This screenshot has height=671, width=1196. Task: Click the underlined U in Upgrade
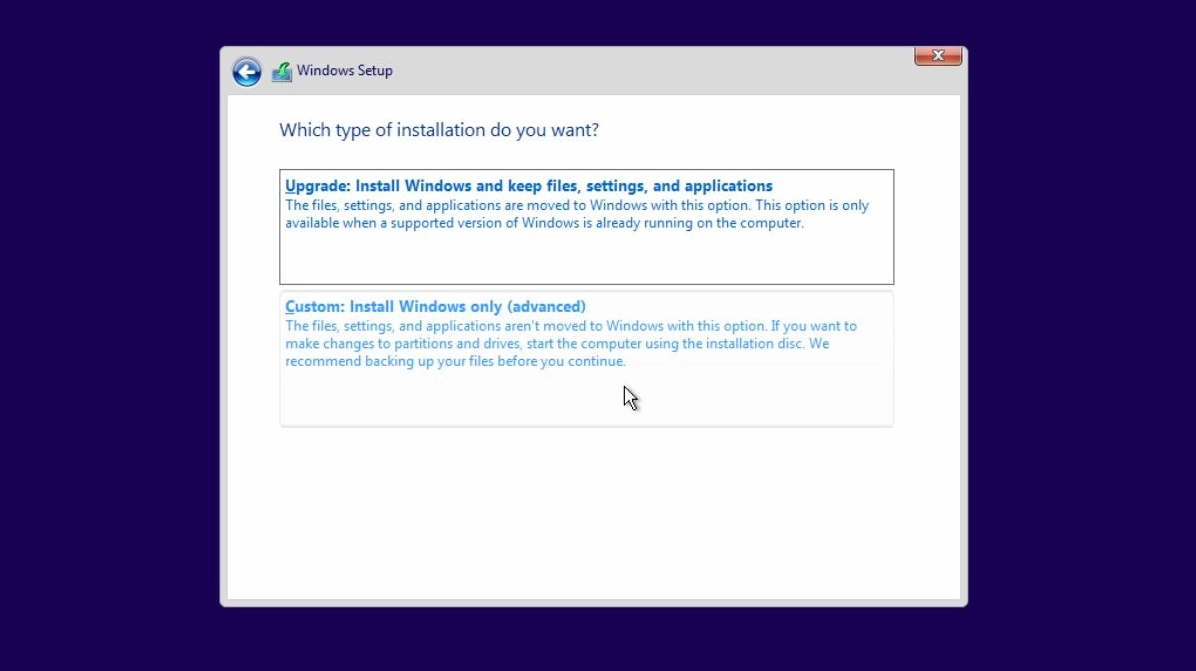[291, 186]
